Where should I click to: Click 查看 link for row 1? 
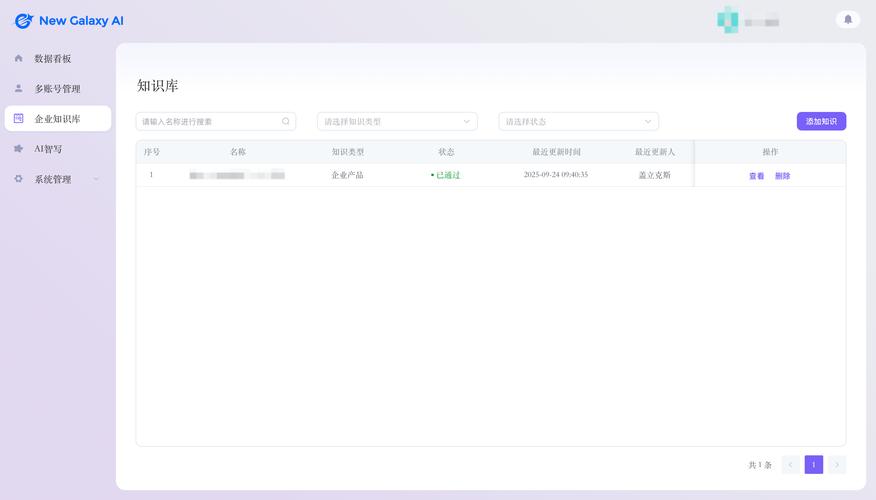point(756,176)
